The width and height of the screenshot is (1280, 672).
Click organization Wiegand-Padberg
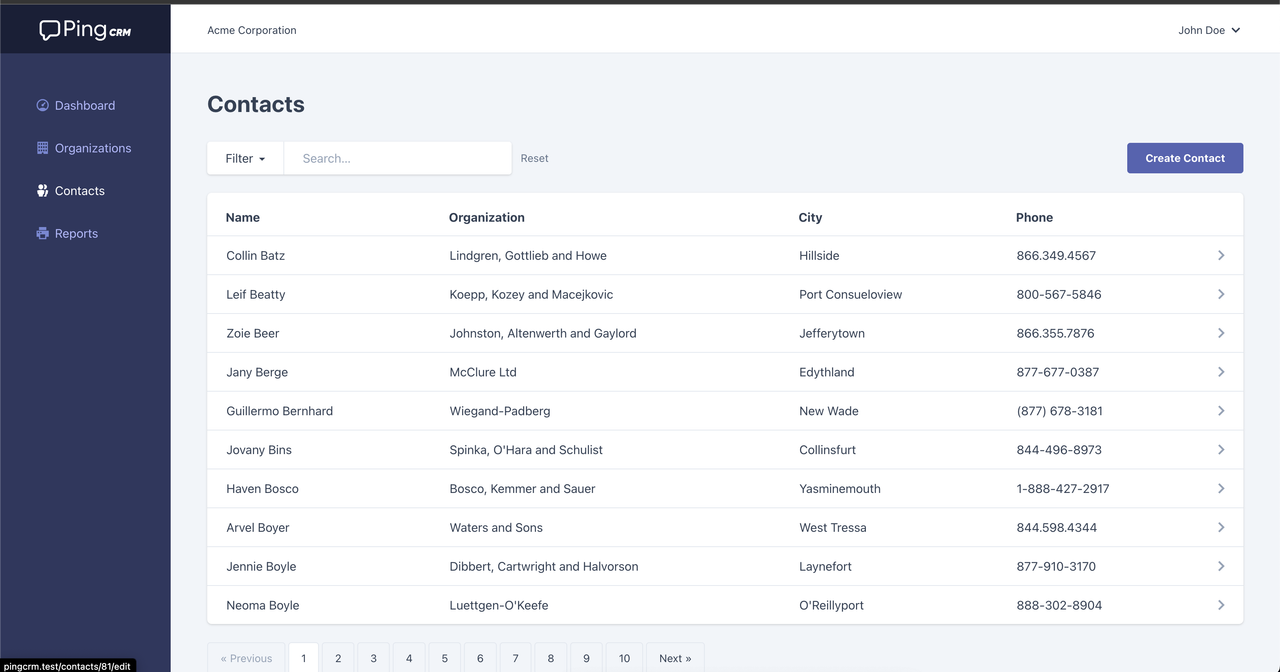coord(500,411)
